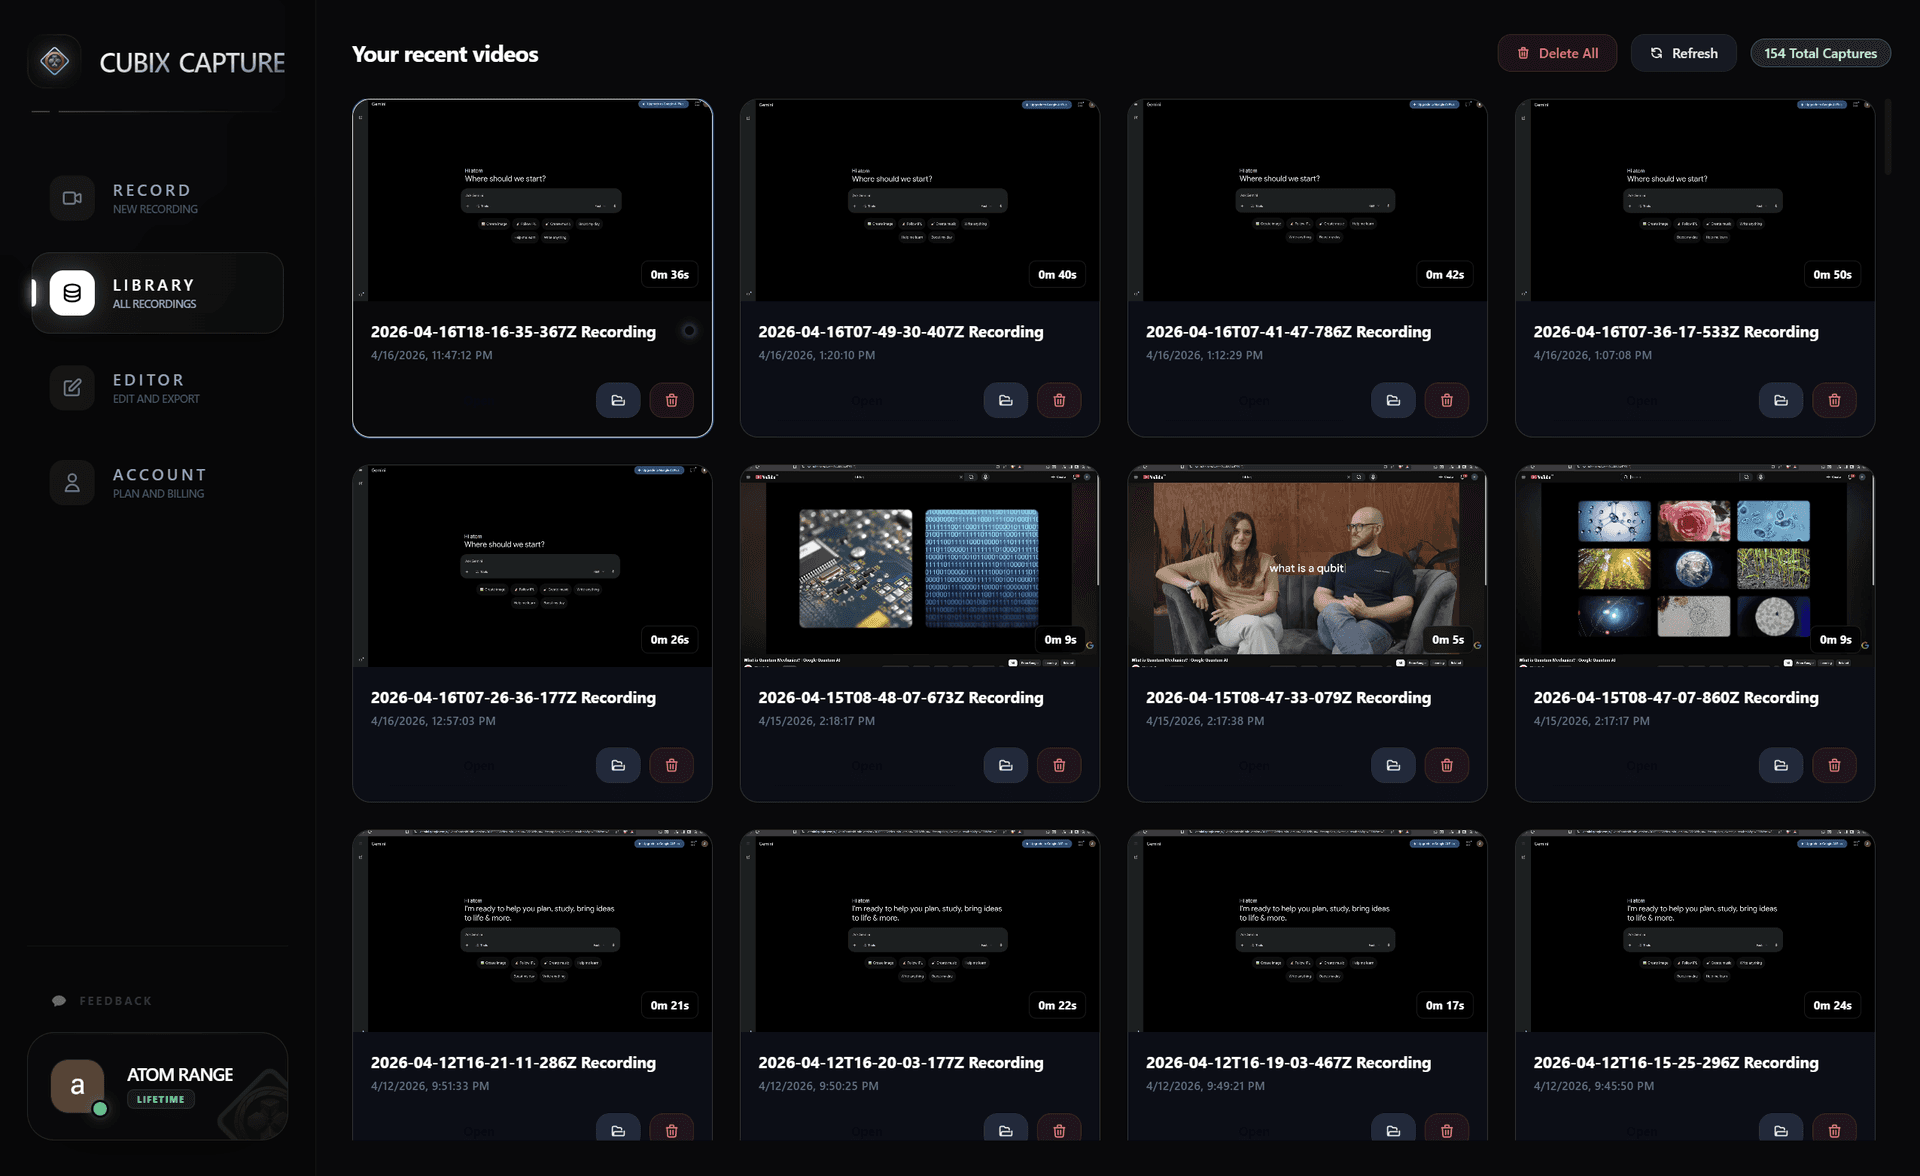Open the circuit board and binary thumbnail
The width and height of the screenshot is (1920, 1176).
point(919,566)
